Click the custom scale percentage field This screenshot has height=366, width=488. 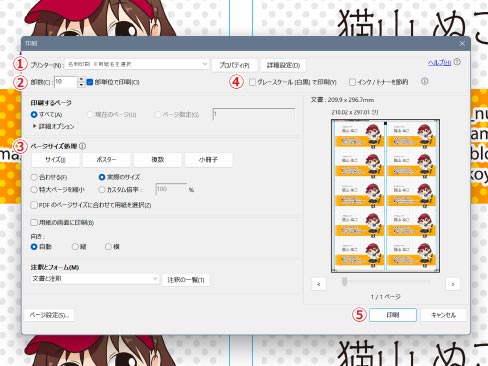(171, 189)
